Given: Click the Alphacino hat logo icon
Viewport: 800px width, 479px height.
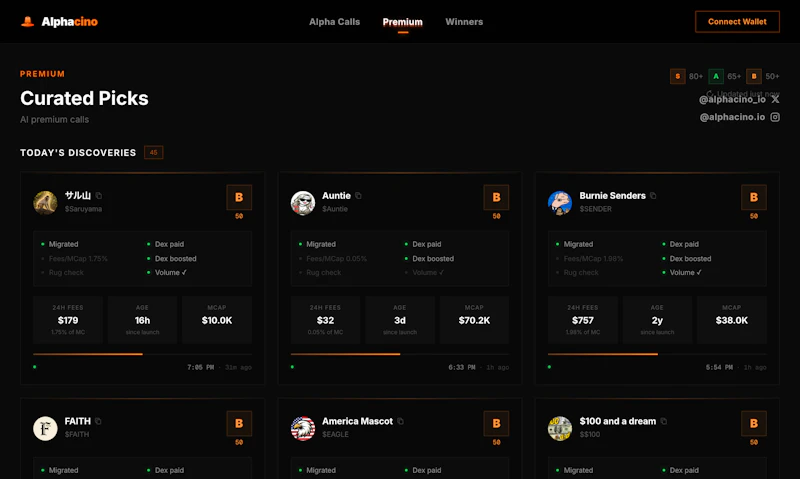Looking at the screenshot, I should (28, 21).
